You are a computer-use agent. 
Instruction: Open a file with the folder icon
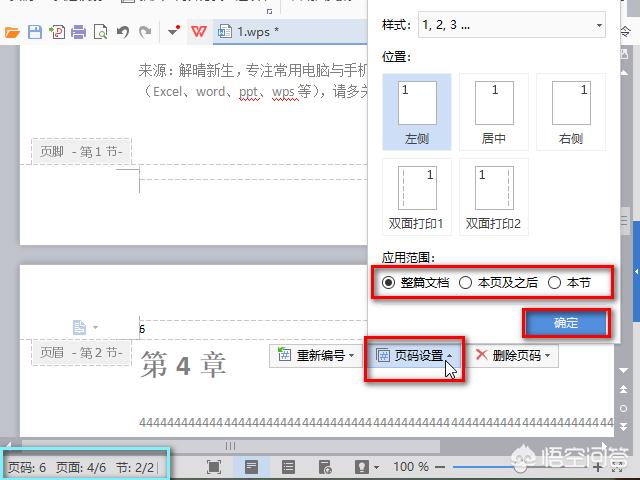tap(12, 32)
